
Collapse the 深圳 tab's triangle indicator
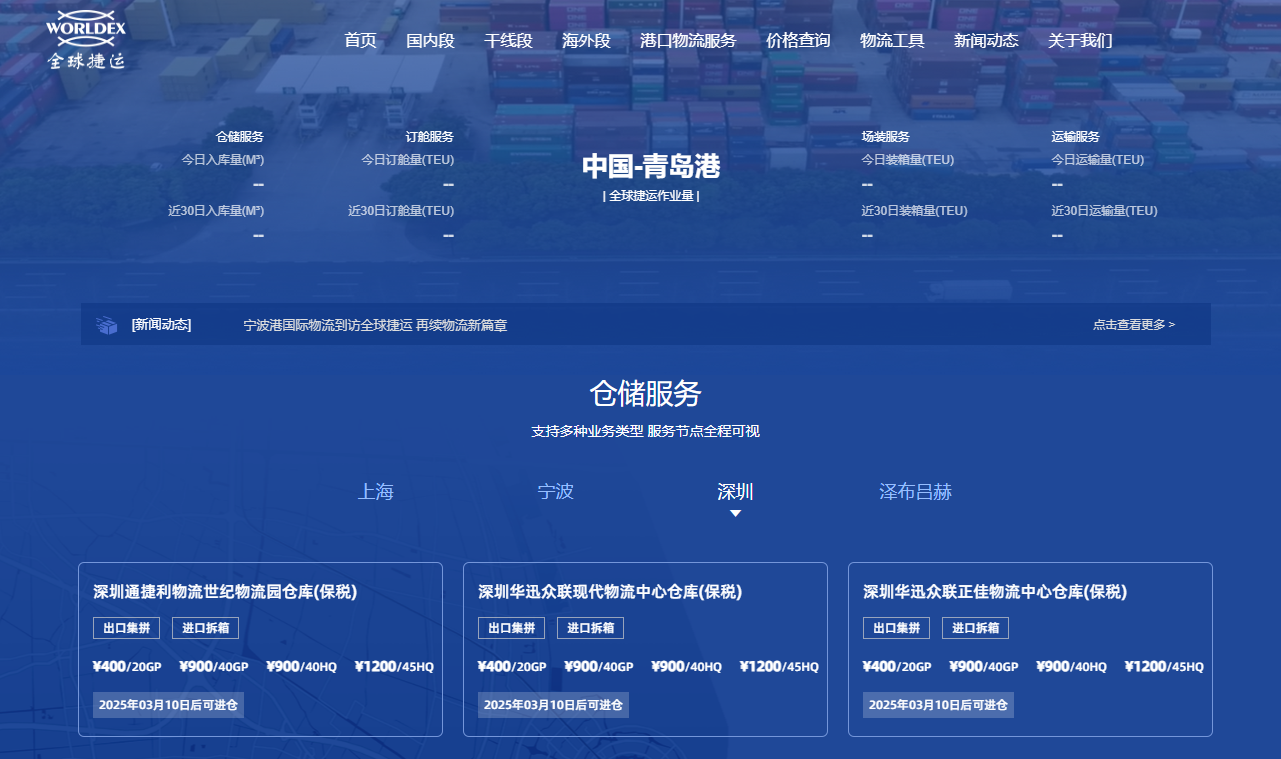click(x=736, y=512)
